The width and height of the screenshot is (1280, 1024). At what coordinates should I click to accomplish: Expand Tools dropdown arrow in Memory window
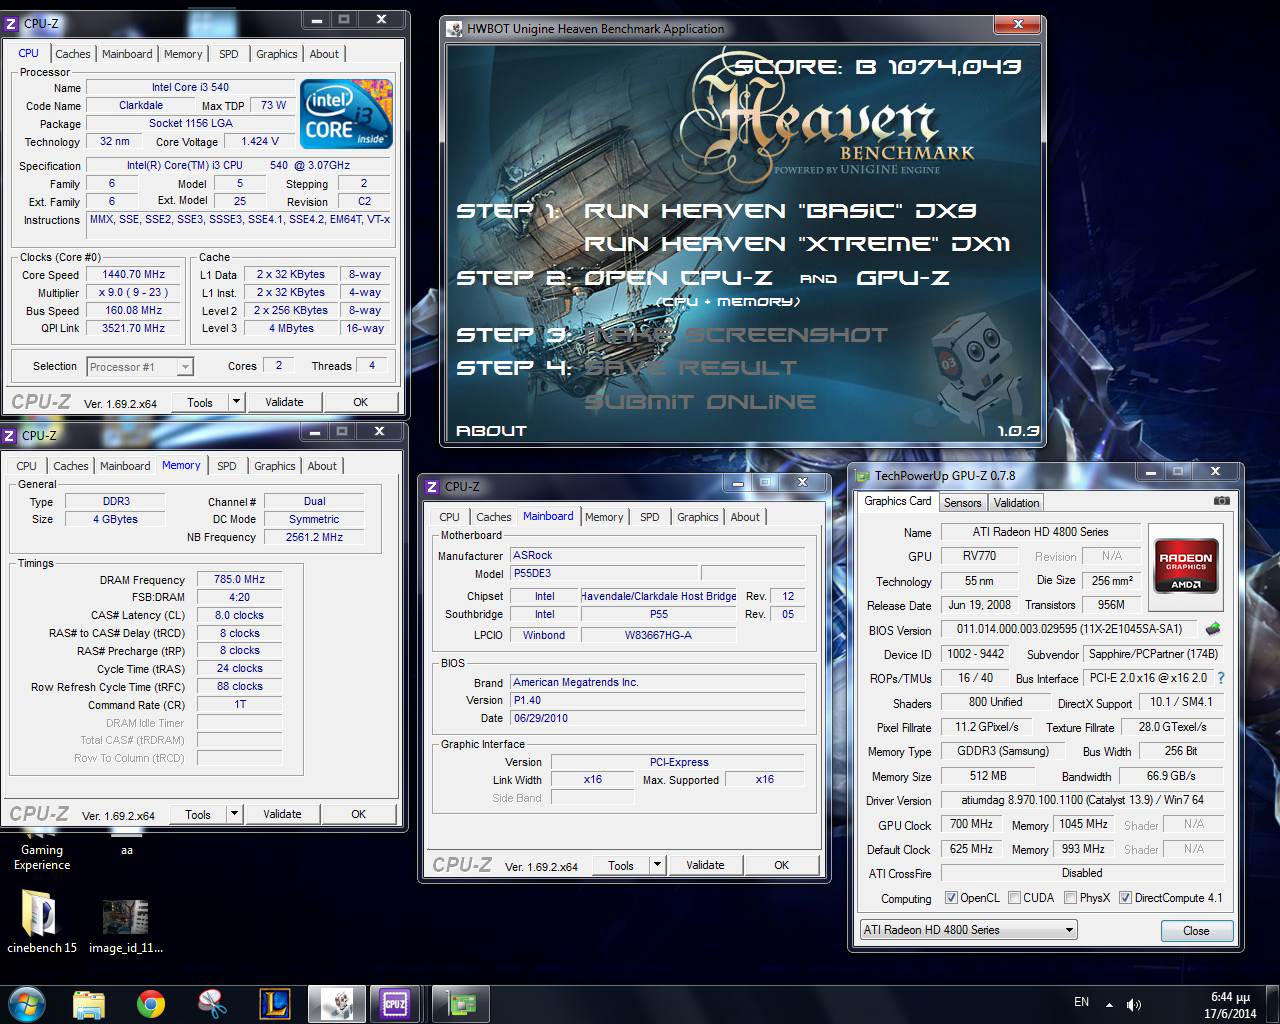234,814
